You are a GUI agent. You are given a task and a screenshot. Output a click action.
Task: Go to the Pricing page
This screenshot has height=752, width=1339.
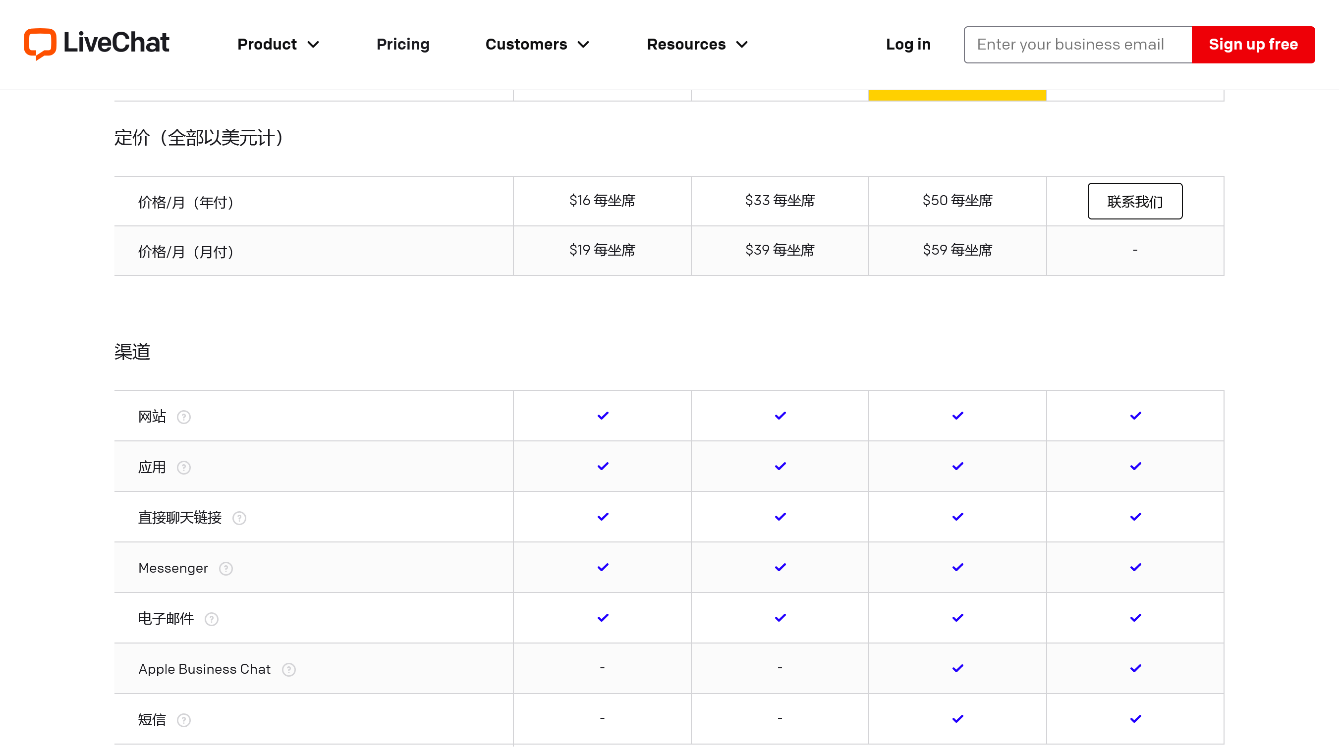(403, 44)
